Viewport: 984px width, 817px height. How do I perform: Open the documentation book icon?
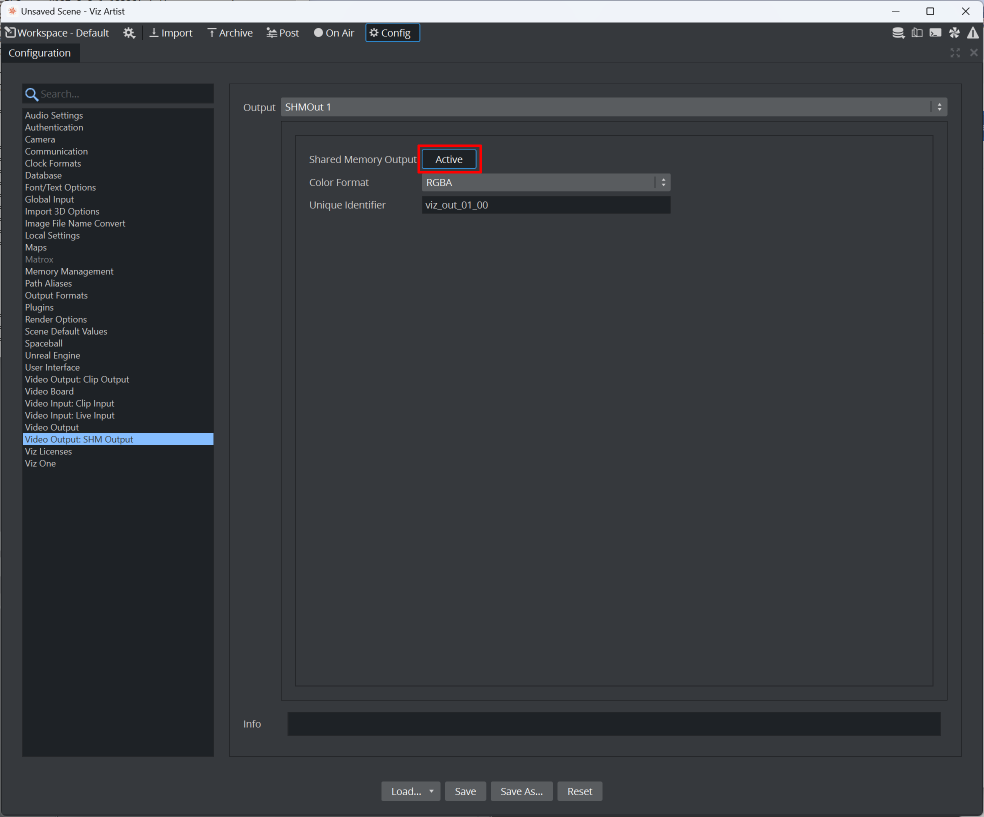point(917,33)
